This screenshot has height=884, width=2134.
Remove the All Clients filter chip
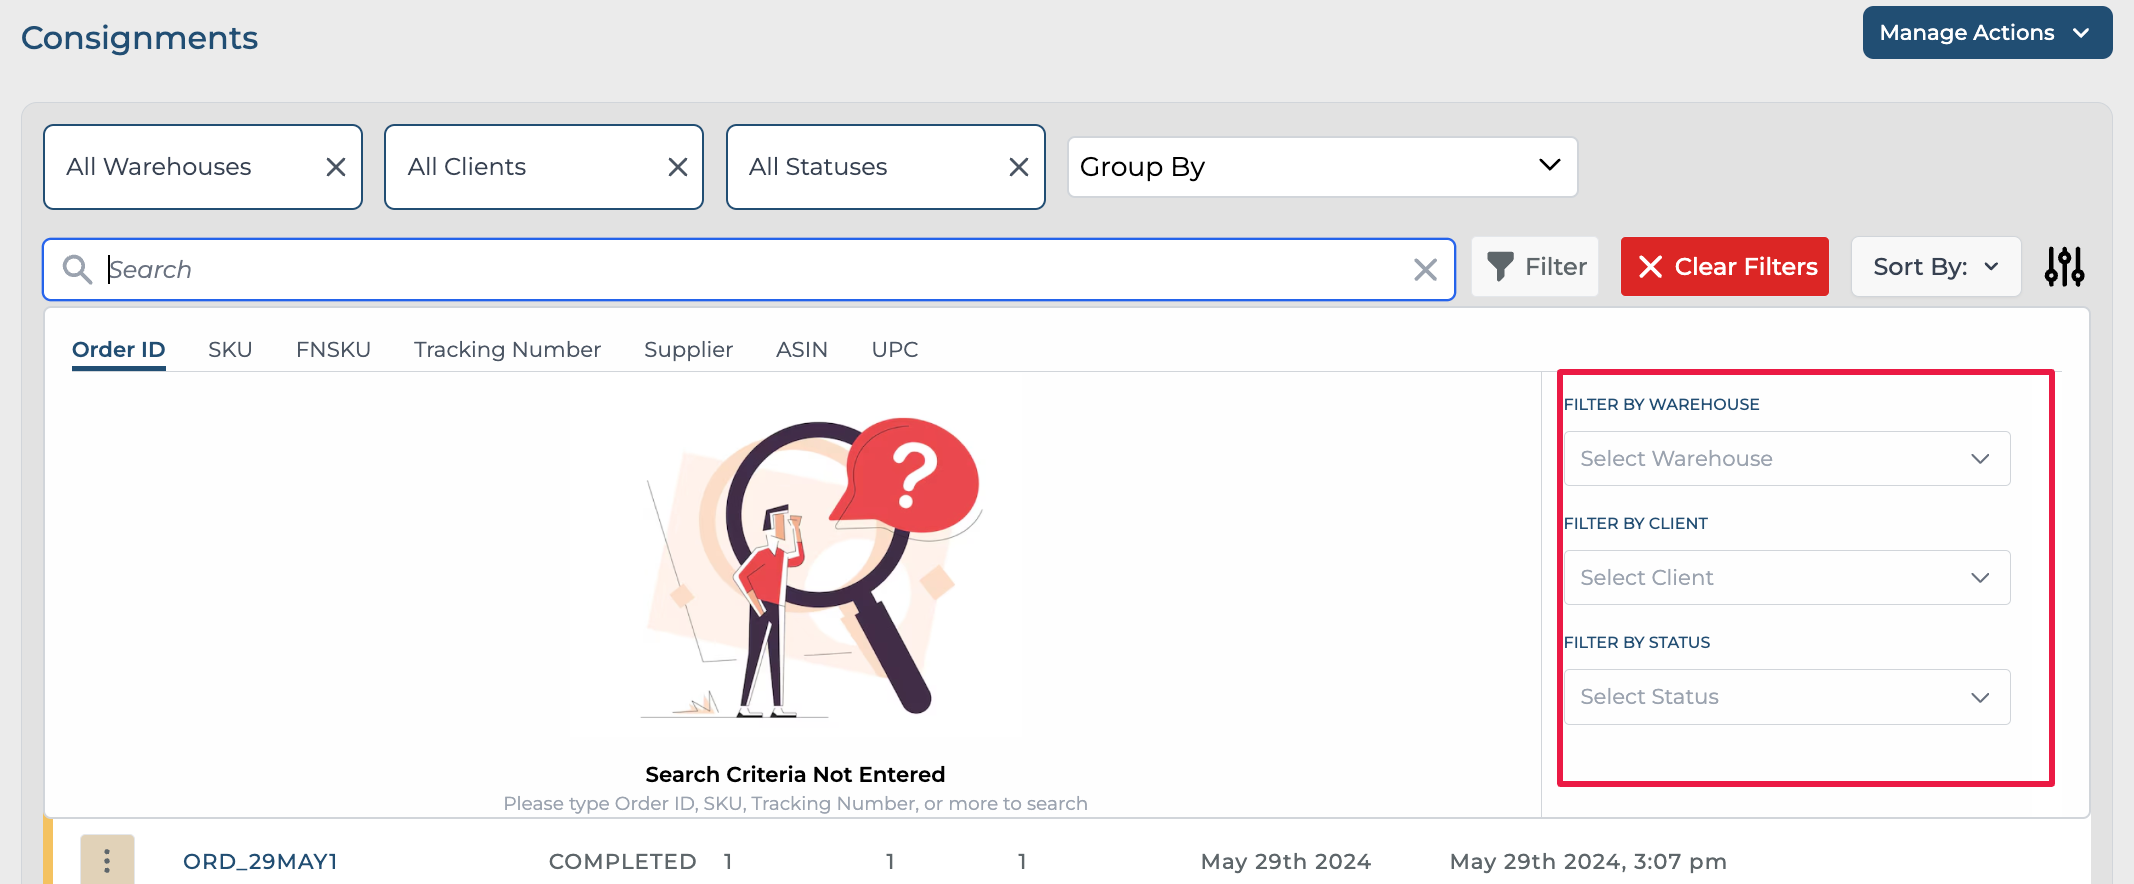coord(677,167)
